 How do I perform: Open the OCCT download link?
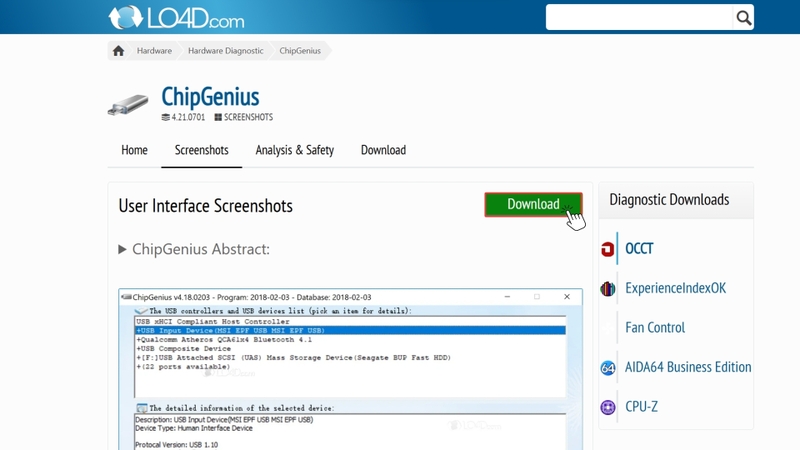(x=639, y=248)
